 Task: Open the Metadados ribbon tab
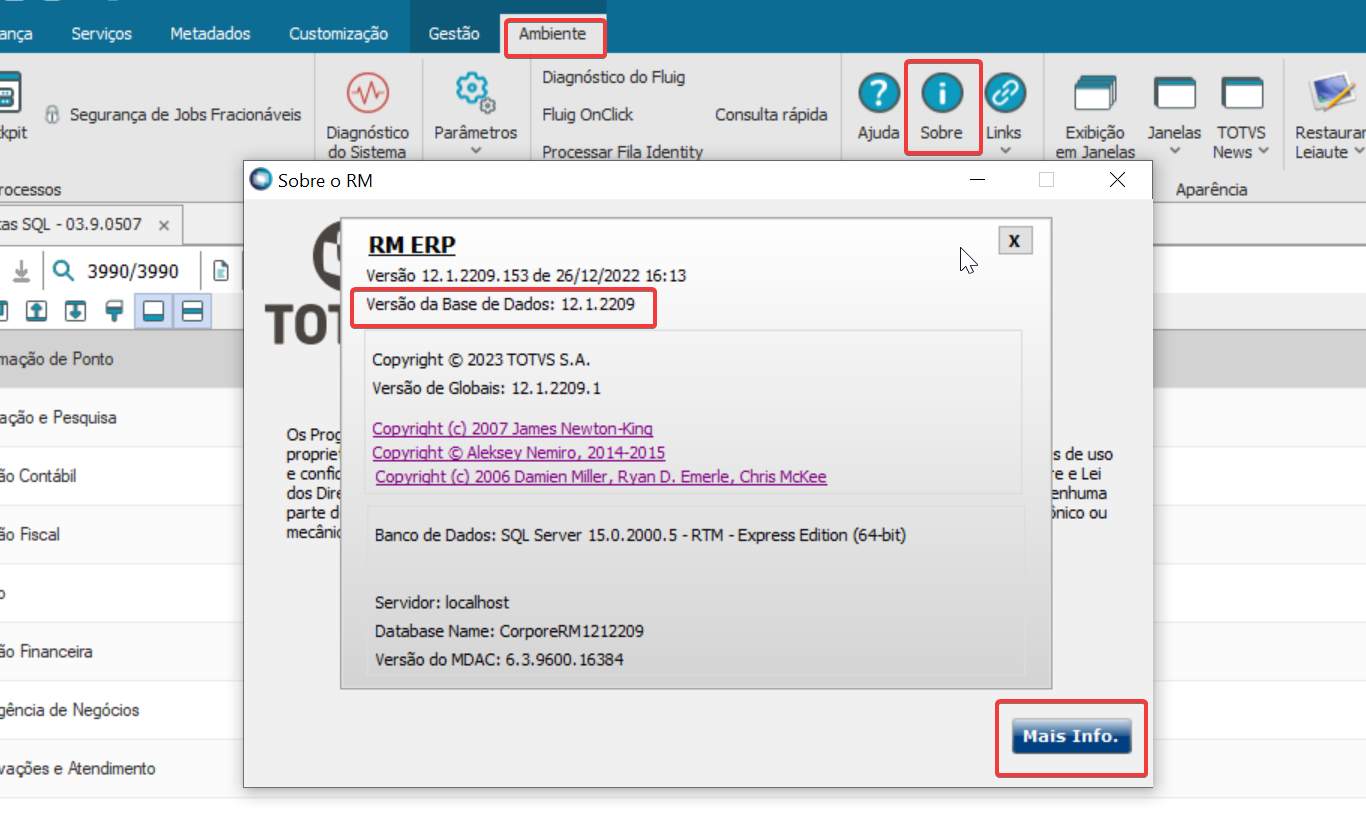[x=210, y=34]
